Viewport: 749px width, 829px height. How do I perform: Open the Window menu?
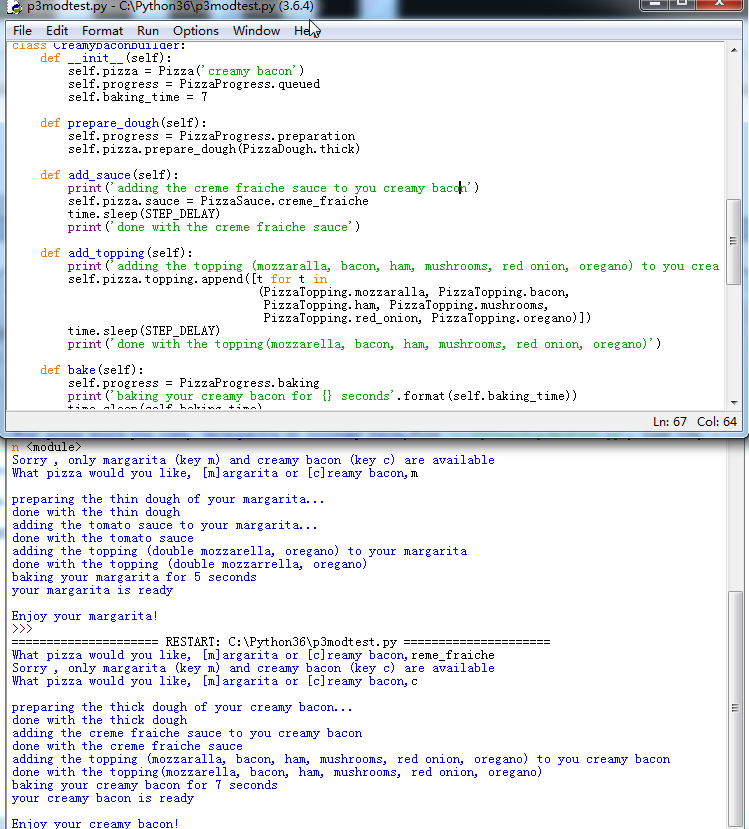coord(256,31)
